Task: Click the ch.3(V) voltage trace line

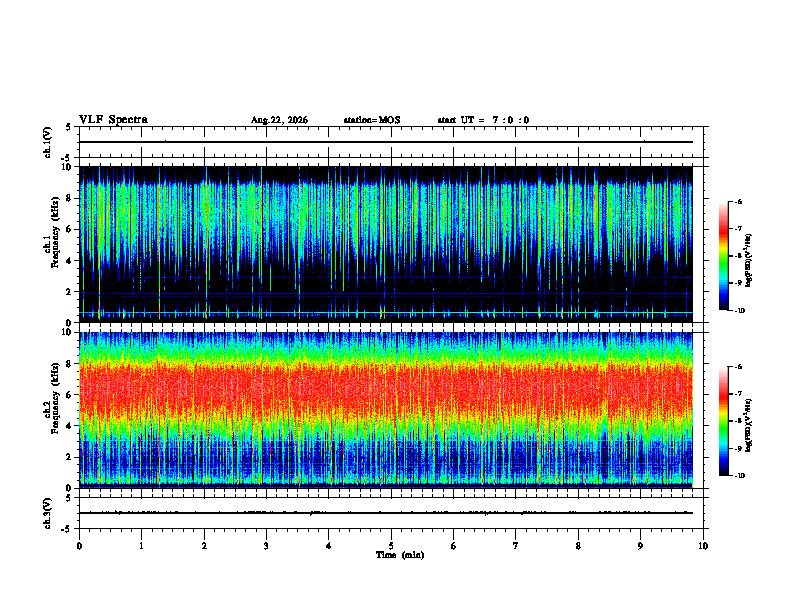Action: click(x=386, y=513)
